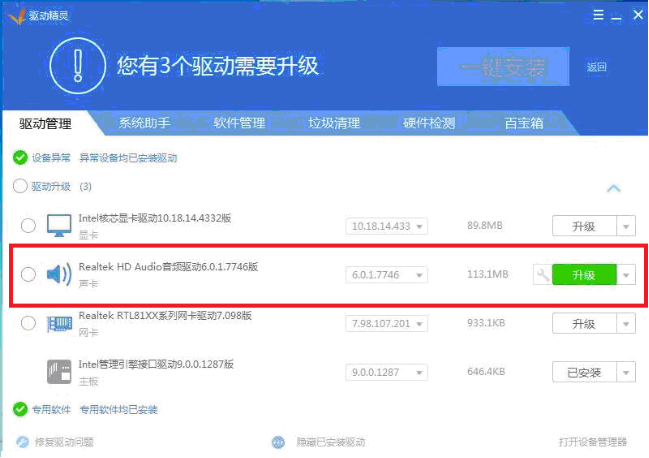Expand arrow beside Intel显卡 升级 button
The image size is (649, 458).
[626, 226]
